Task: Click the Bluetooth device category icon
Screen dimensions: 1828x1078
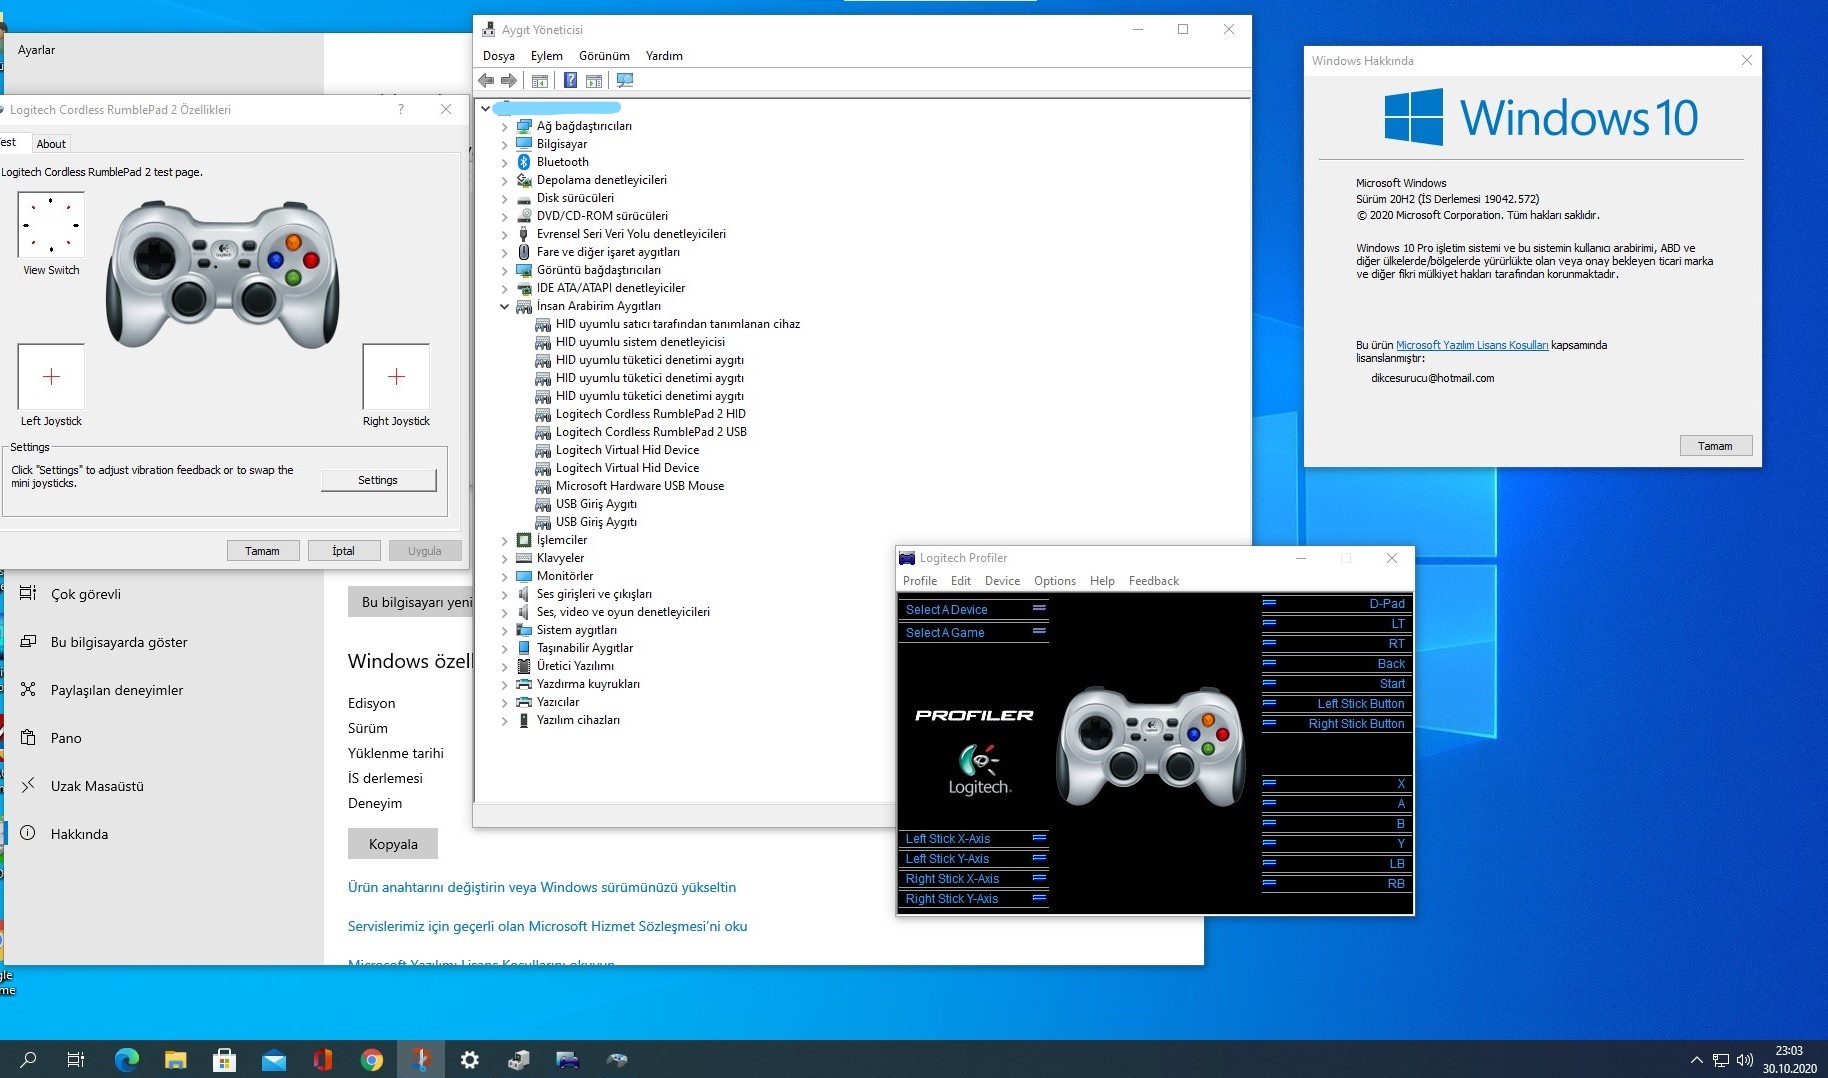Action: (523, 162)
